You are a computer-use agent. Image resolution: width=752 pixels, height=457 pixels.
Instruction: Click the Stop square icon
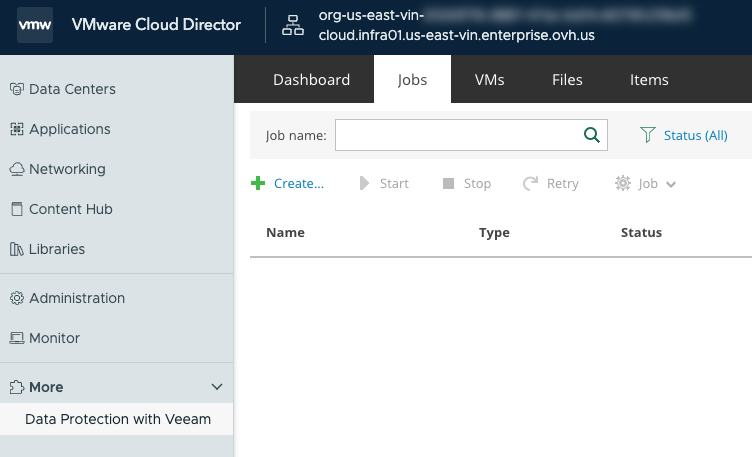tap(448, 184)
